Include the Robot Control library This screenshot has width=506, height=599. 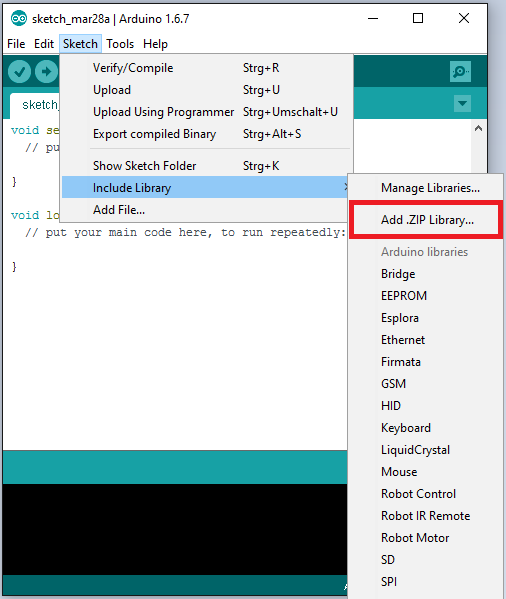tap(425, 494)
